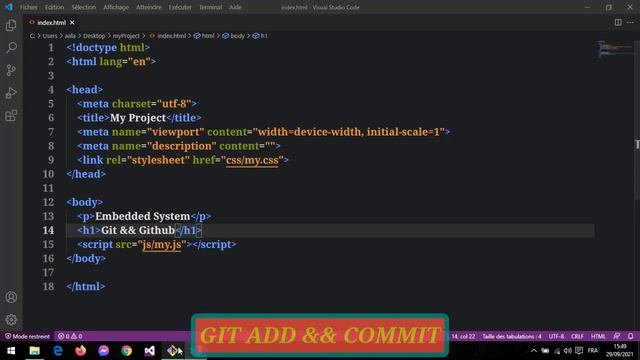Select the index.html editor tab
640x360 pixels.
pyautogui.click(x=51, y=22)
